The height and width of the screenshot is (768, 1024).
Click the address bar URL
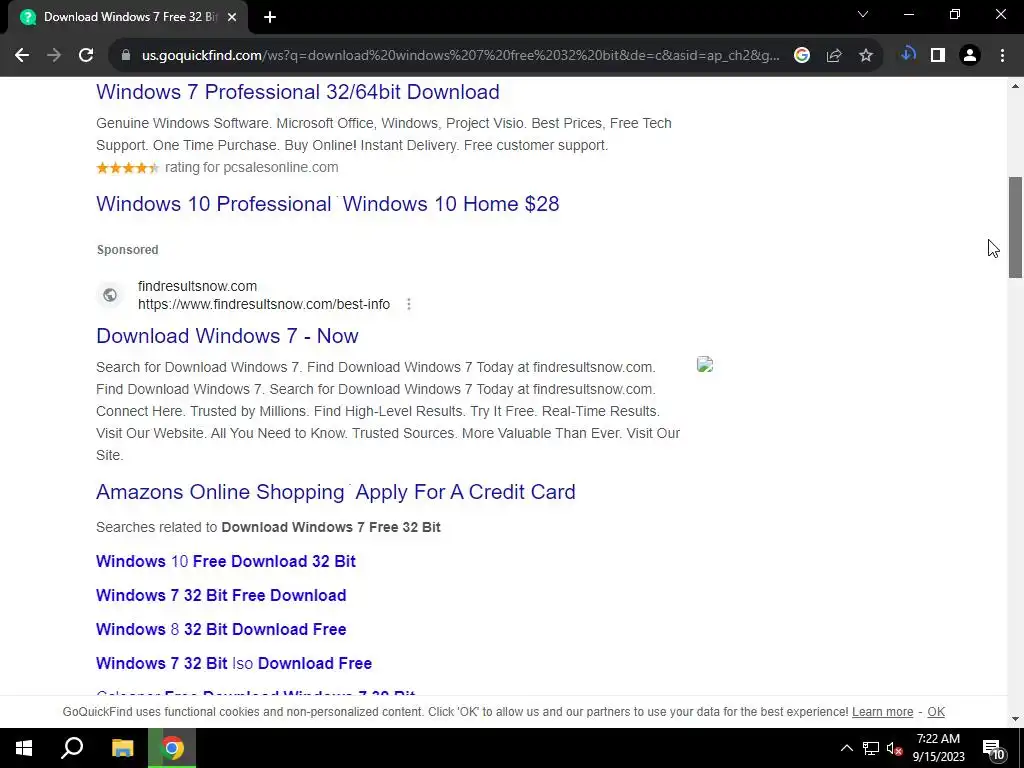(x=460, y=56)
